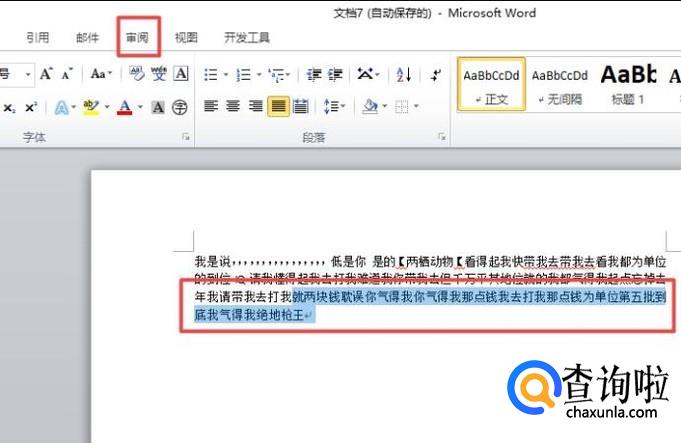Open borders dropdown arrow
Image resolution: width=681 pixels, height=443 pixels.
[x=416, y=106]
